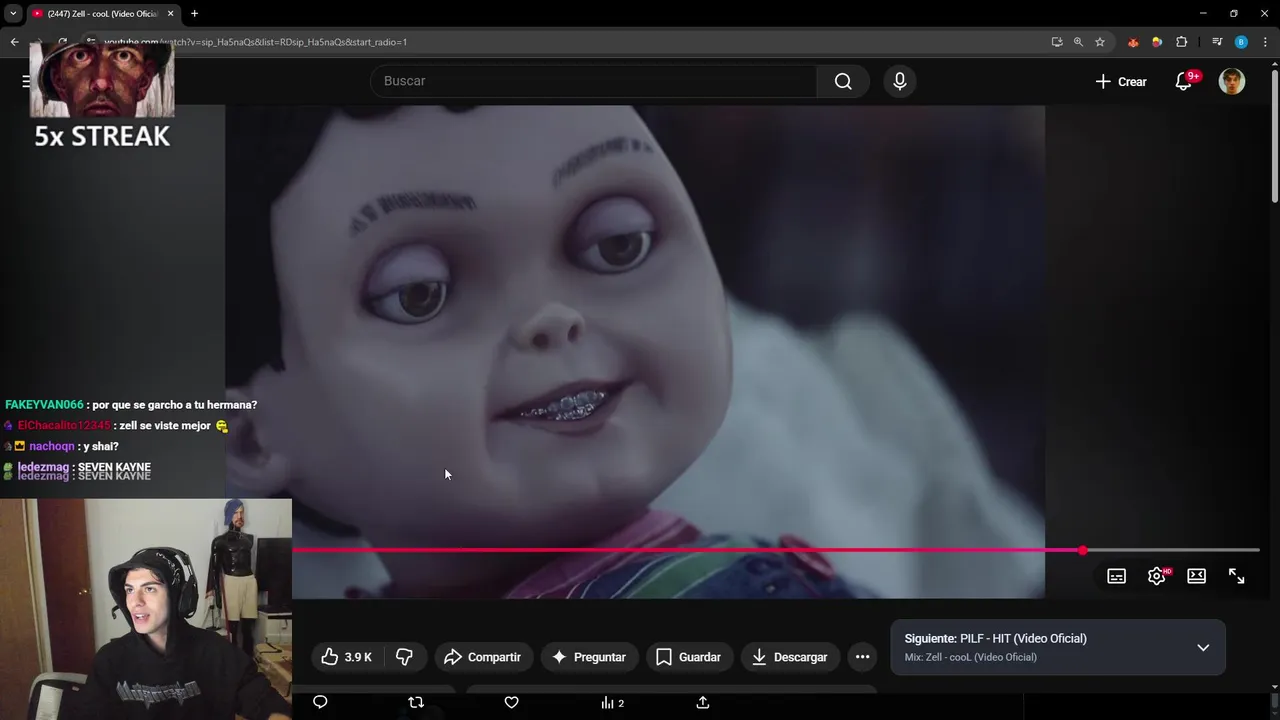This screenshot has height=720, width=1280.
Task: Open the Chrome three-dot menu
Action: (1265, 42)
